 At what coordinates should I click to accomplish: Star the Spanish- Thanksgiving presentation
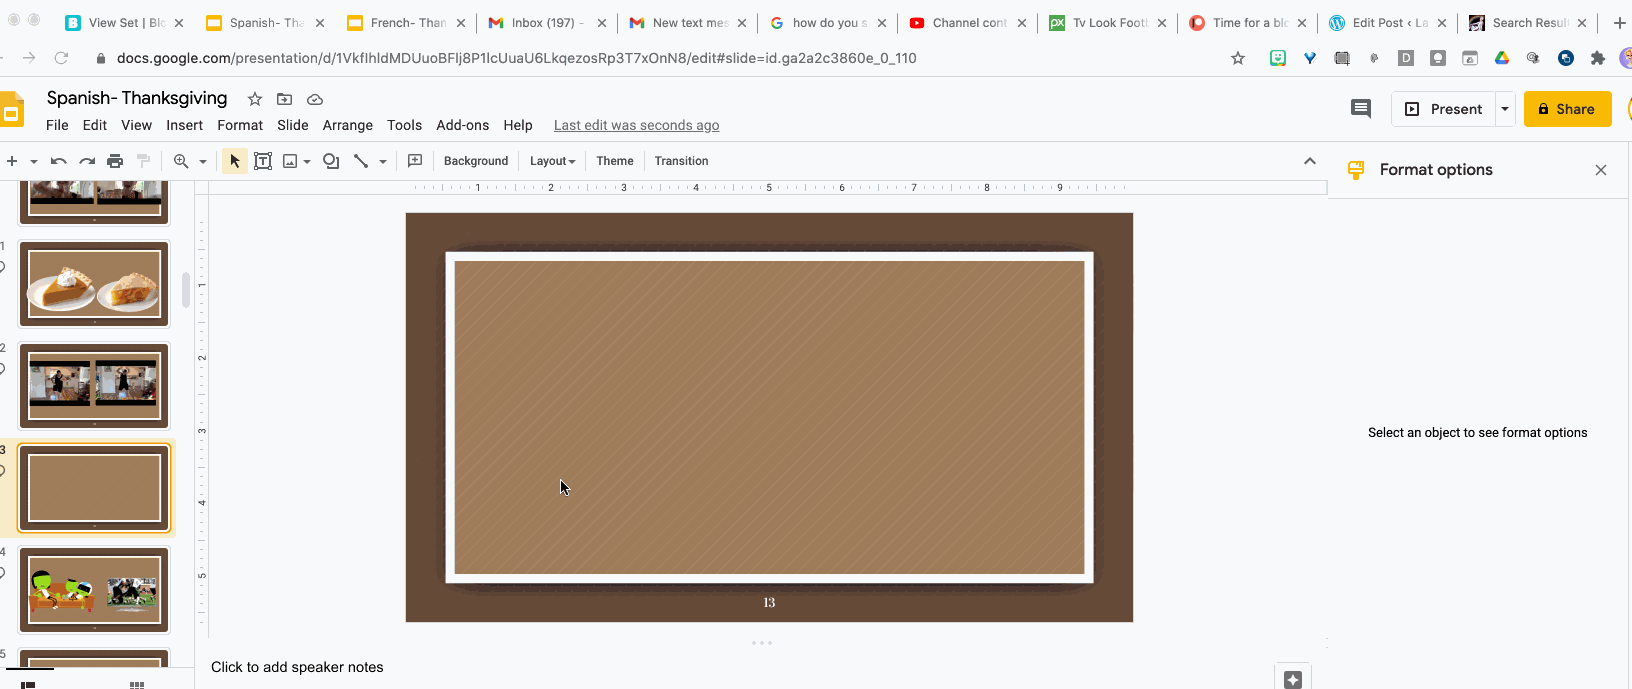point(255,99)
